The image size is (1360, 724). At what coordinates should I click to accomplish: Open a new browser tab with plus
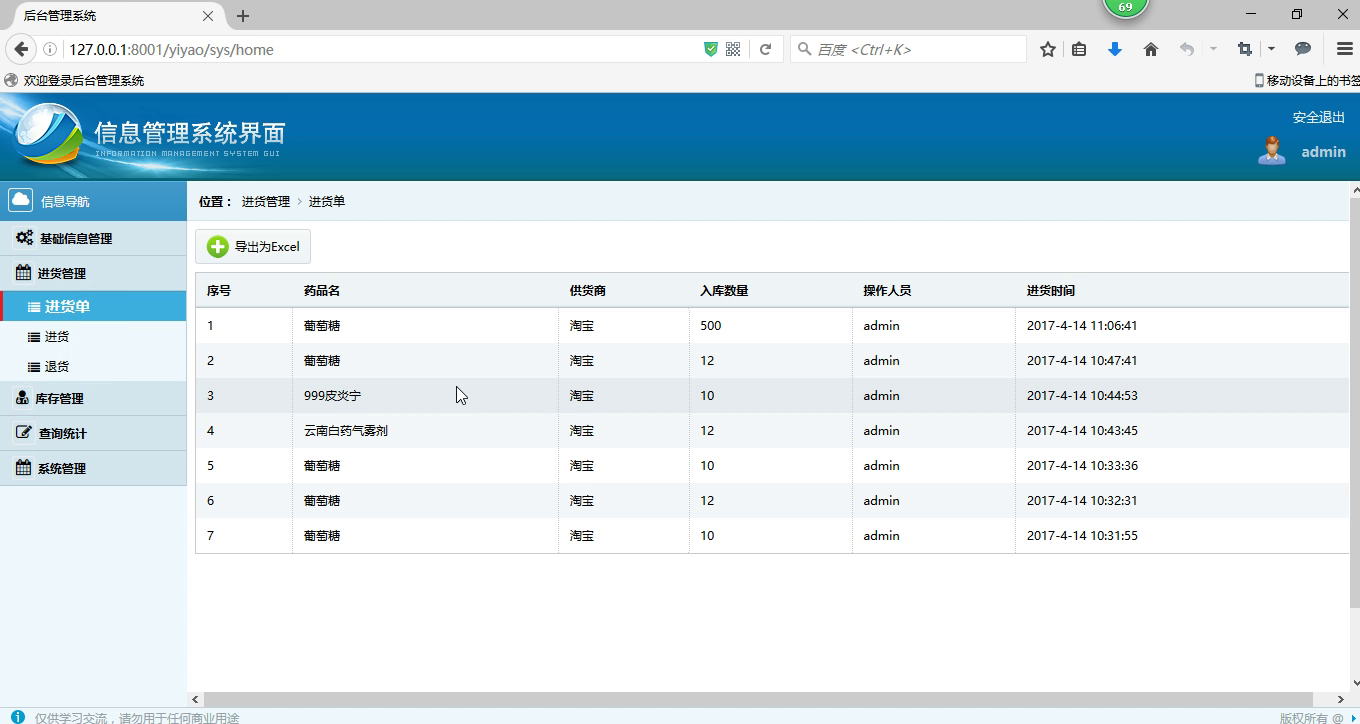243,16
